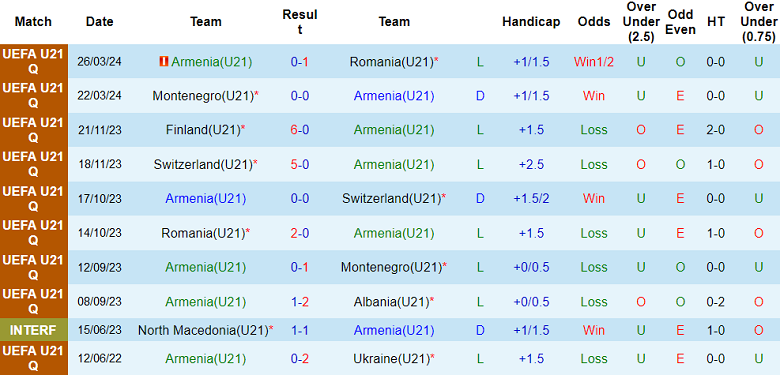This screenshot has width=780, height=375.
Task: Open Albania(U21) team link
Action: [x=391, y=302]
